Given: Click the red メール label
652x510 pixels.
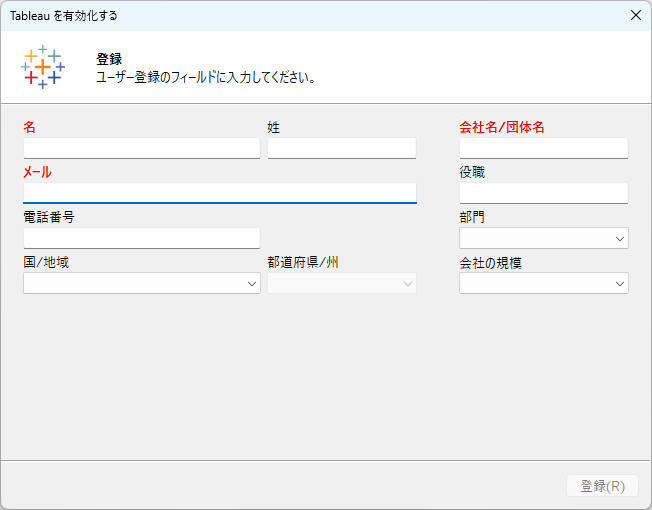Looking at the screenshot, I should [x=37, y=172].
